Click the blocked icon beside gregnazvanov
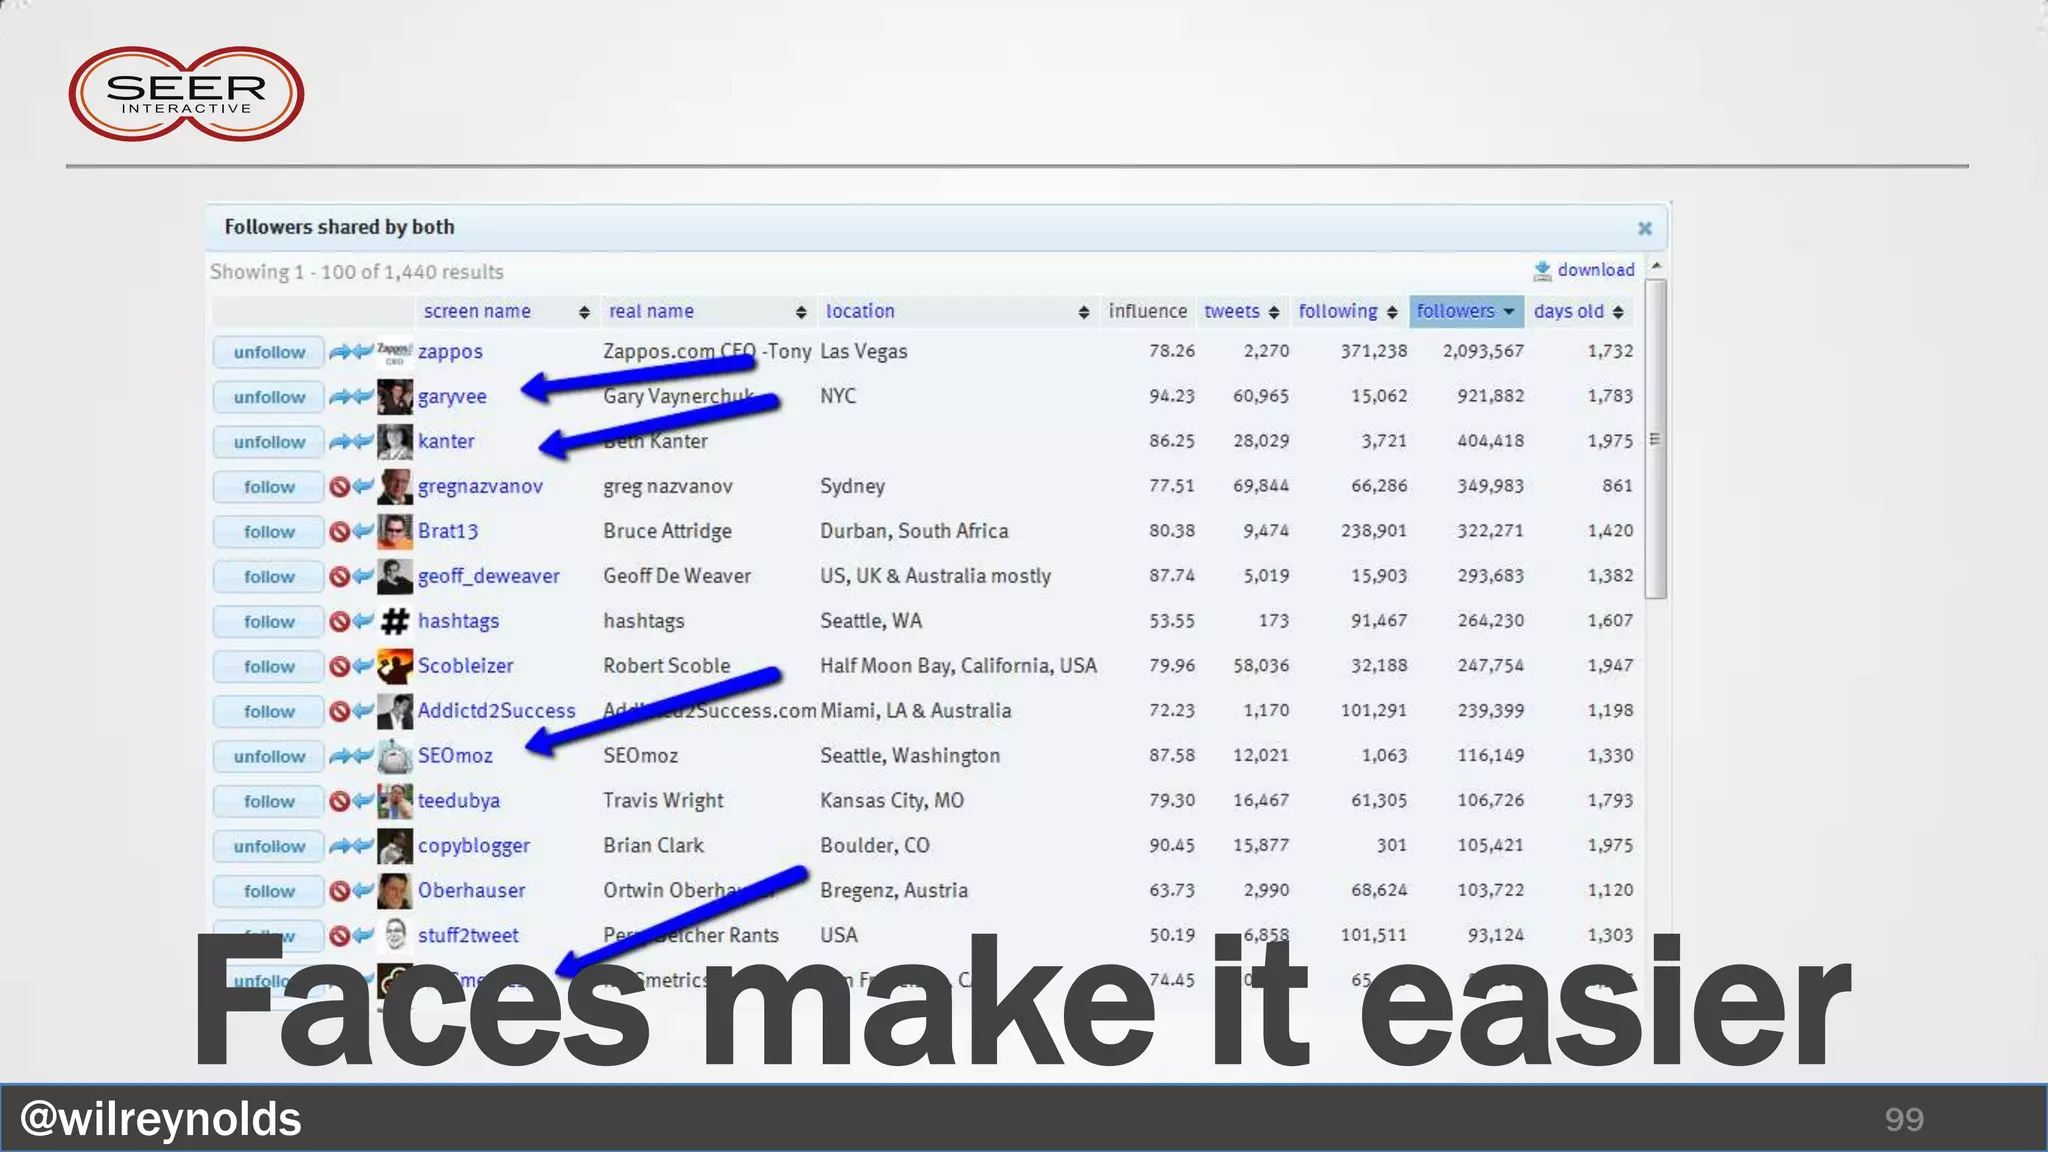The width and height of the screenshot is (2048, 1152). click(339, 487)
